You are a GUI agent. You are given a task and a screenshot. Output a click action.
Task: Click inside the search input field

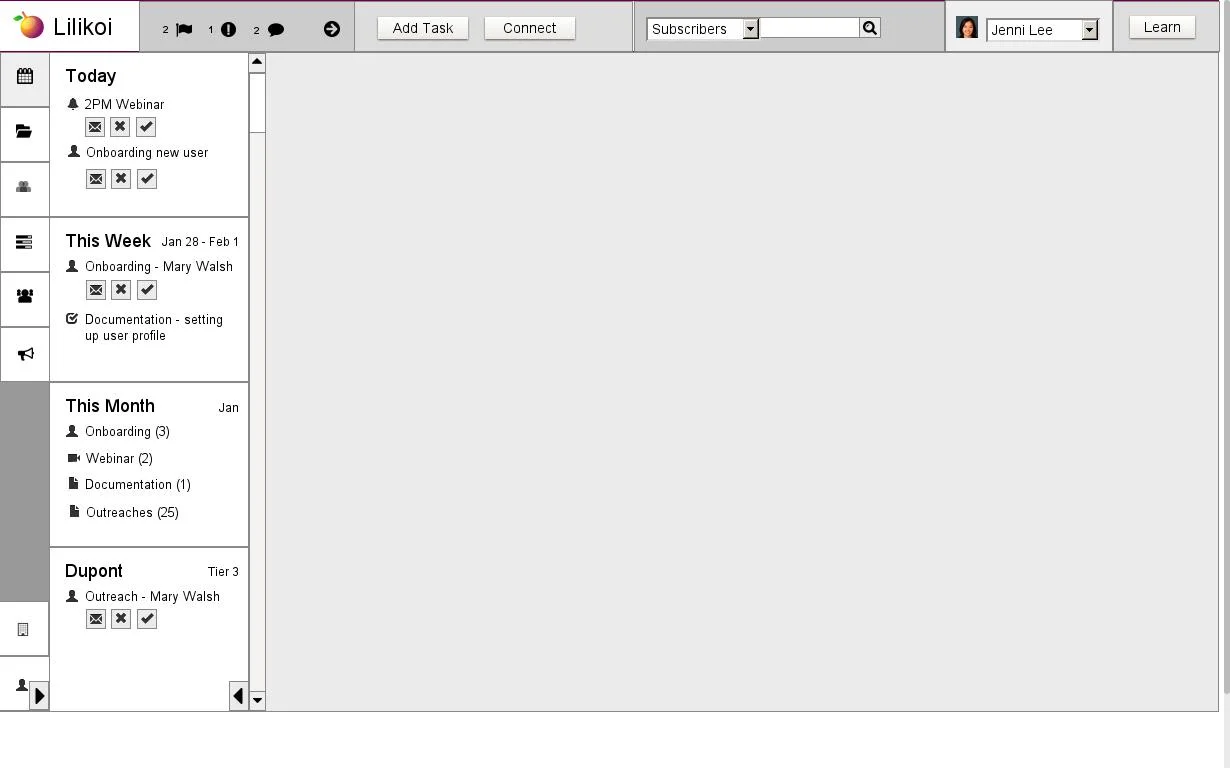pos(810,28)
